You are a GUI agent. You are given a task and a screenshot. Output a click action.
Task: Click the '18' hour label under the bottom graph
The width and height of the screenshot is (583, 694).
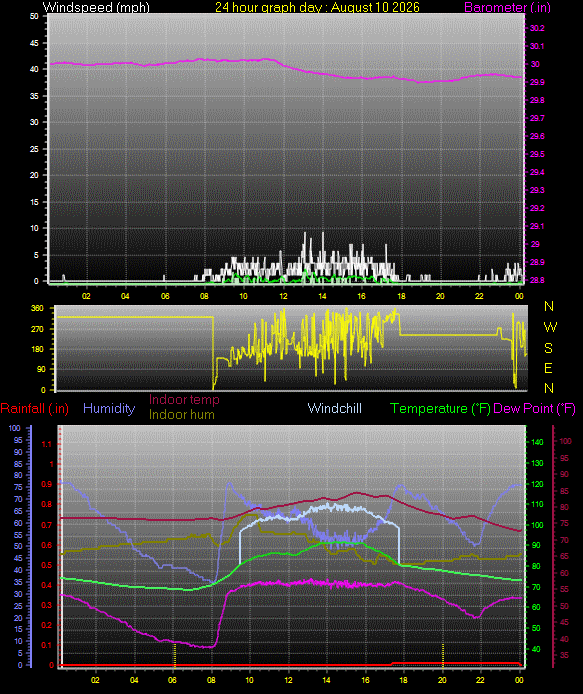pos(403,680)
